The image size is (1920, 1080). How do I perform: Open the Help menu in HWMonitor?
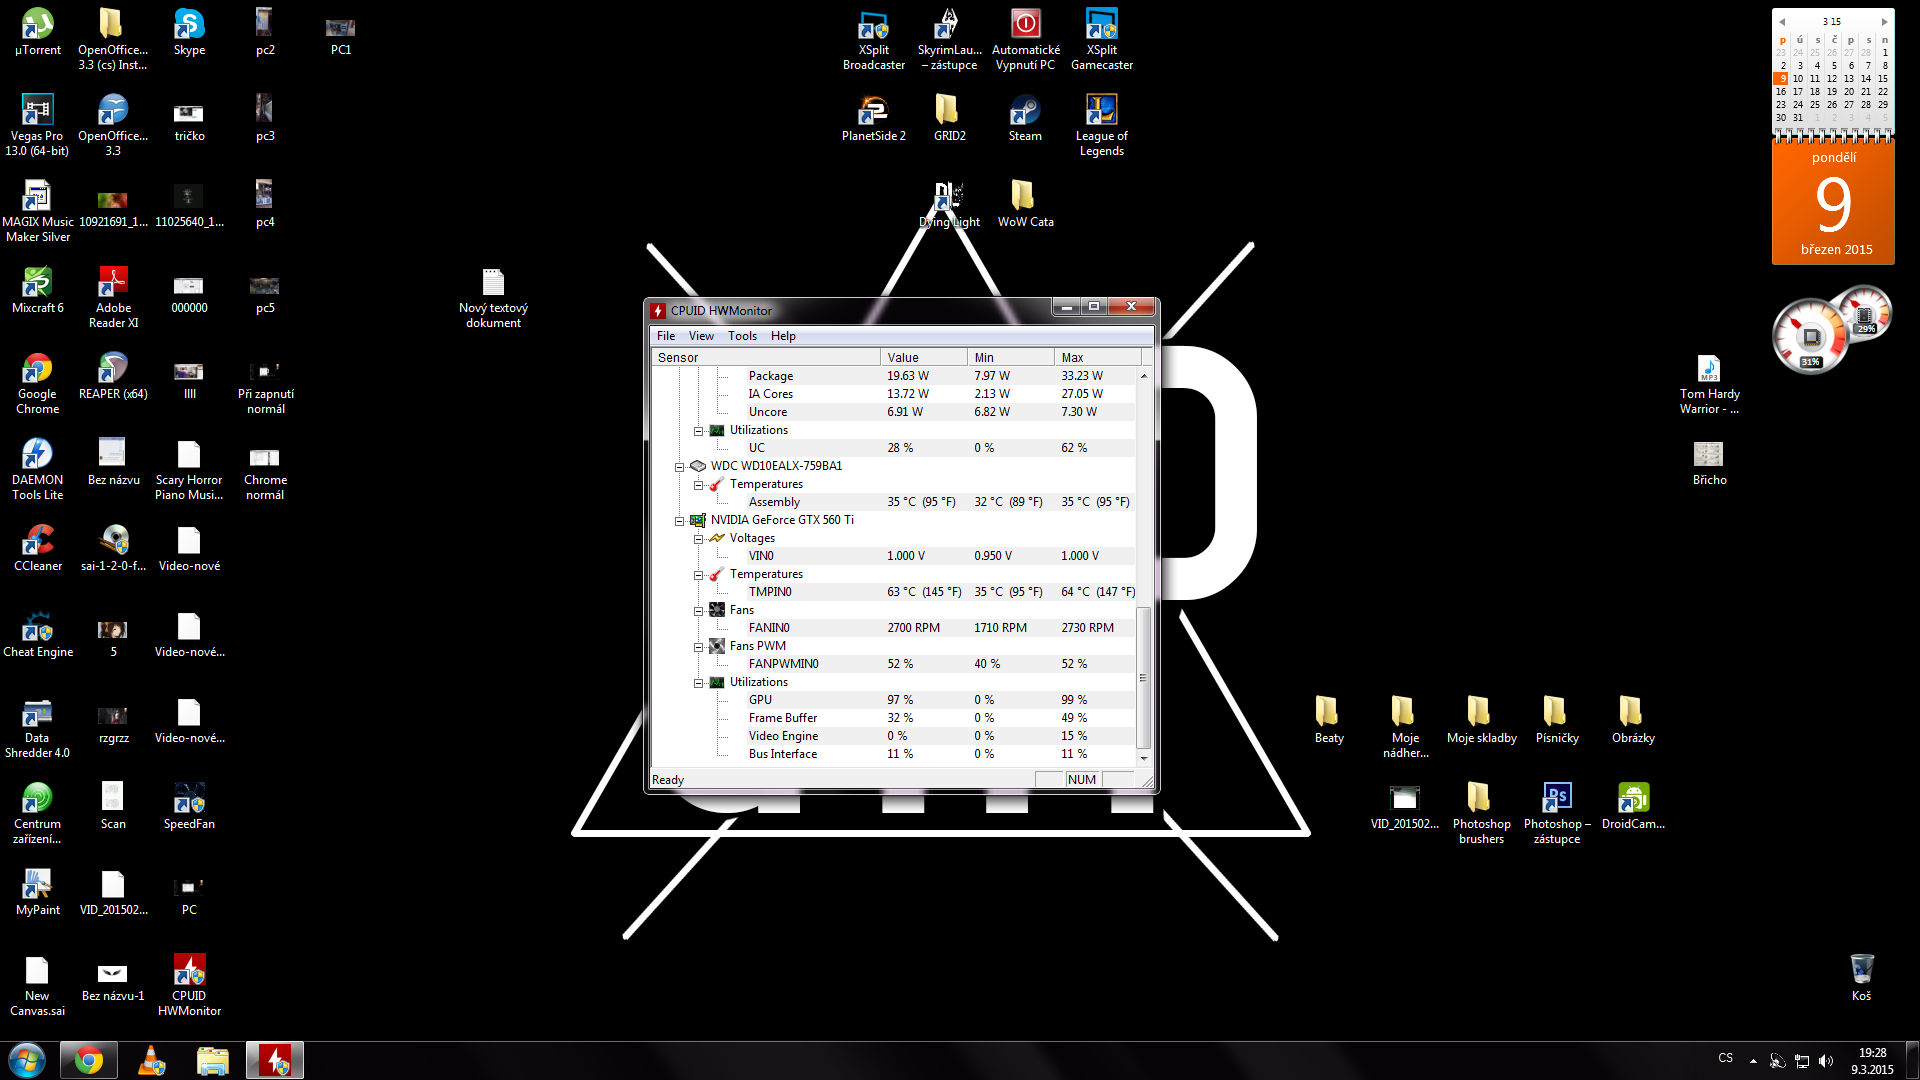[783, 336]
